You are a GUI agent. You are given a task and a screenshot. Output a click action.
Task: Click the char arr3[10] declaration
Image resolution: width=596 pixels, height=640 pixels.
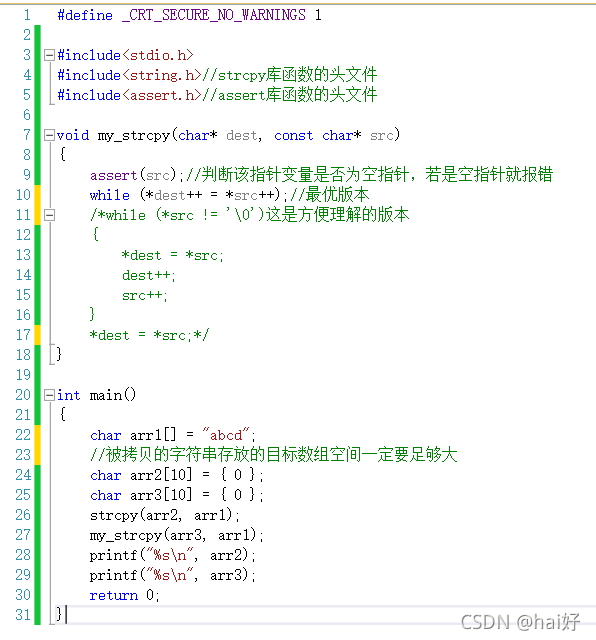pyautogui.click(x=177, y=495)
